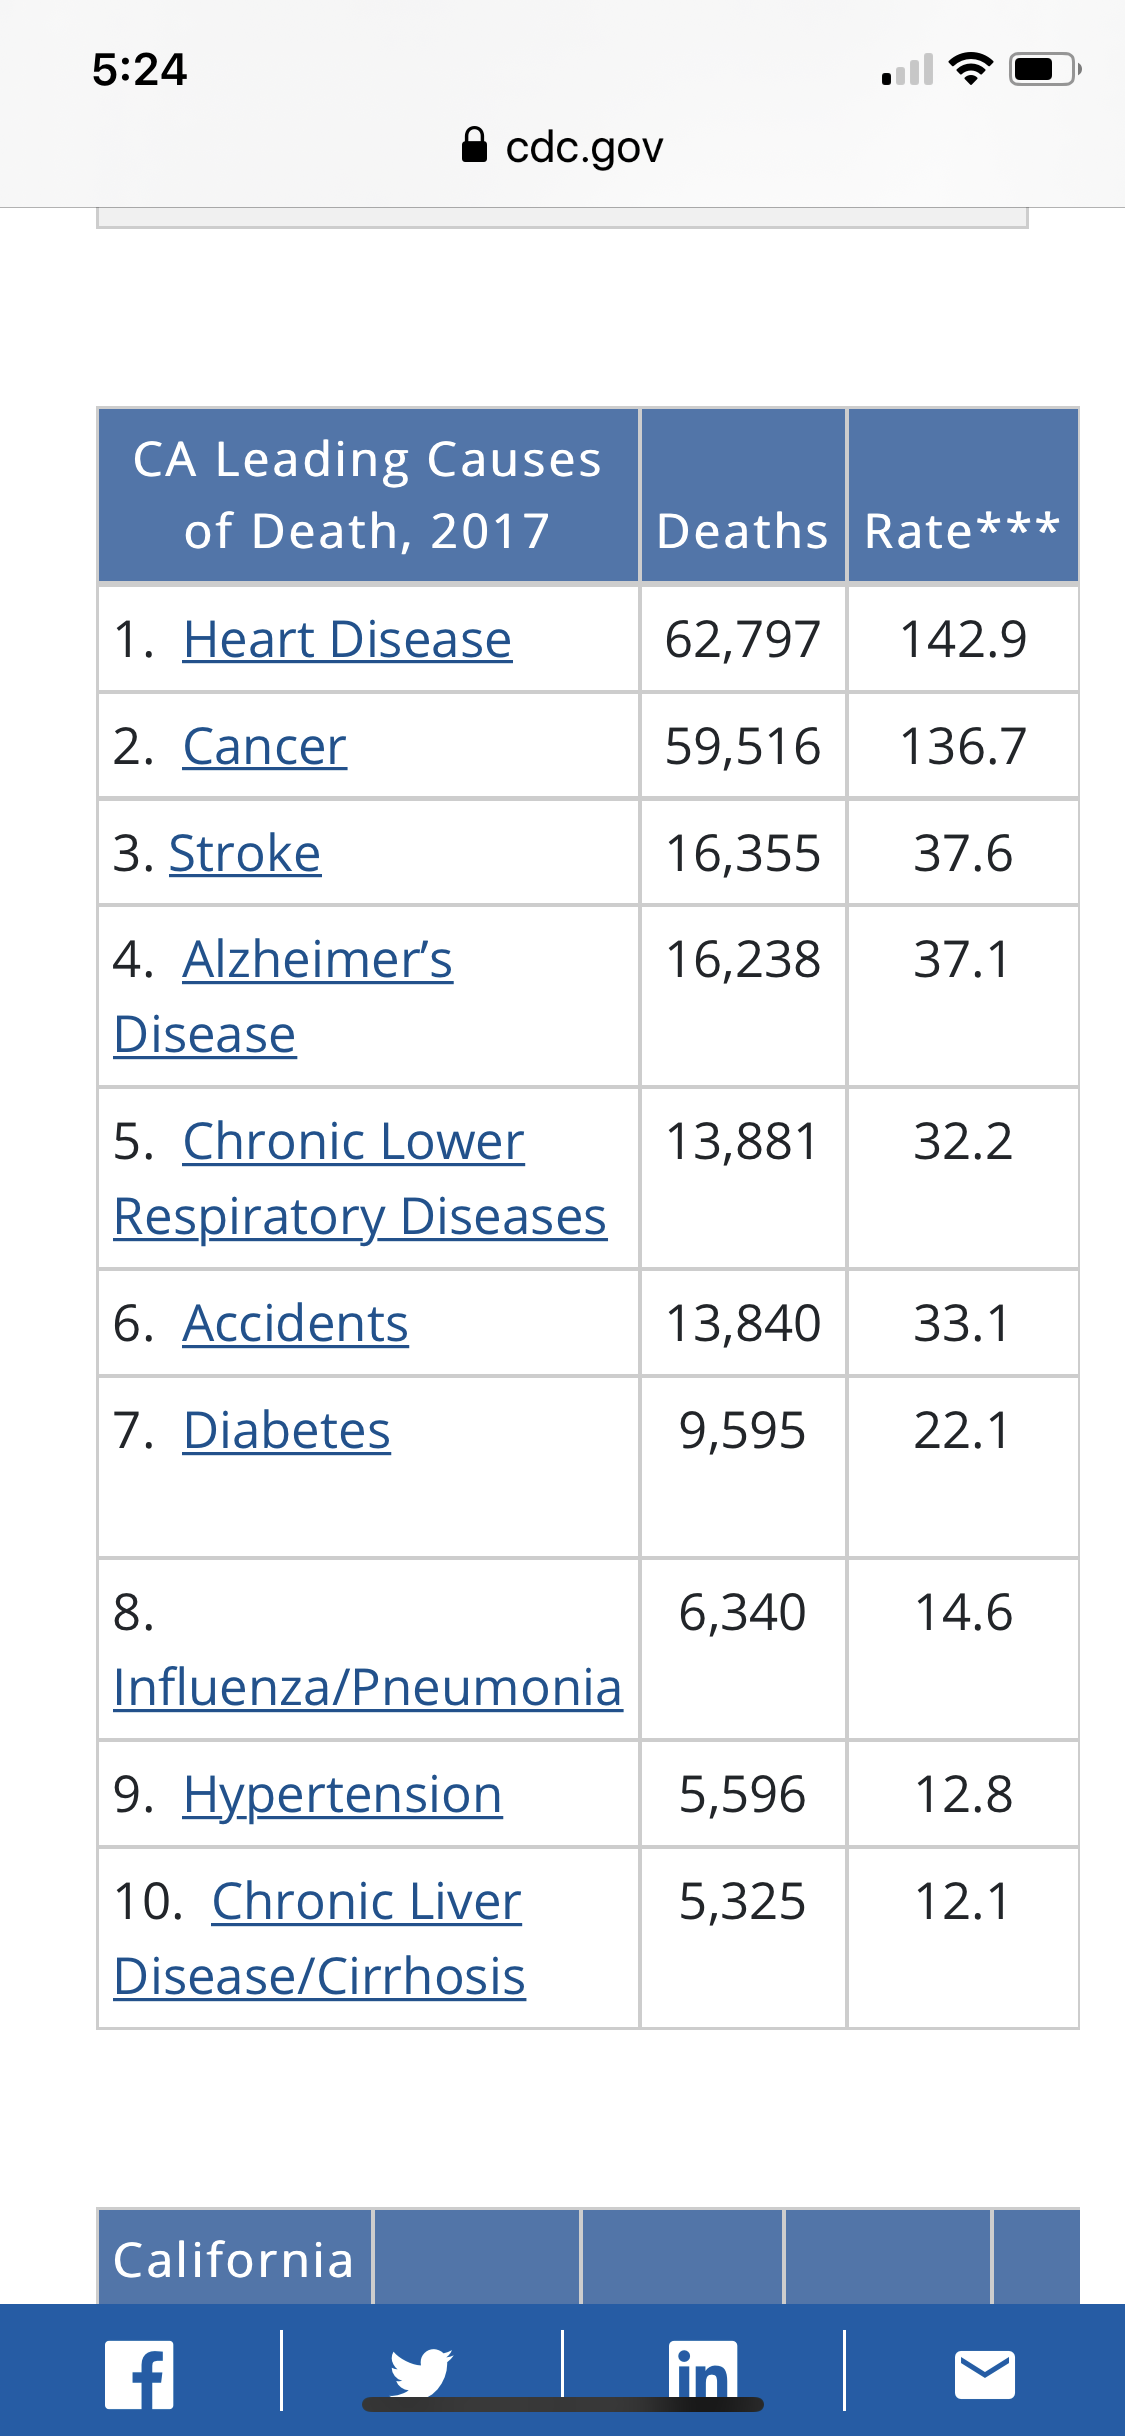This screenshot has width=1125, height=2436.
Task: Tap the 5:24 clock in status bar
Action: [x=139, y=70]
